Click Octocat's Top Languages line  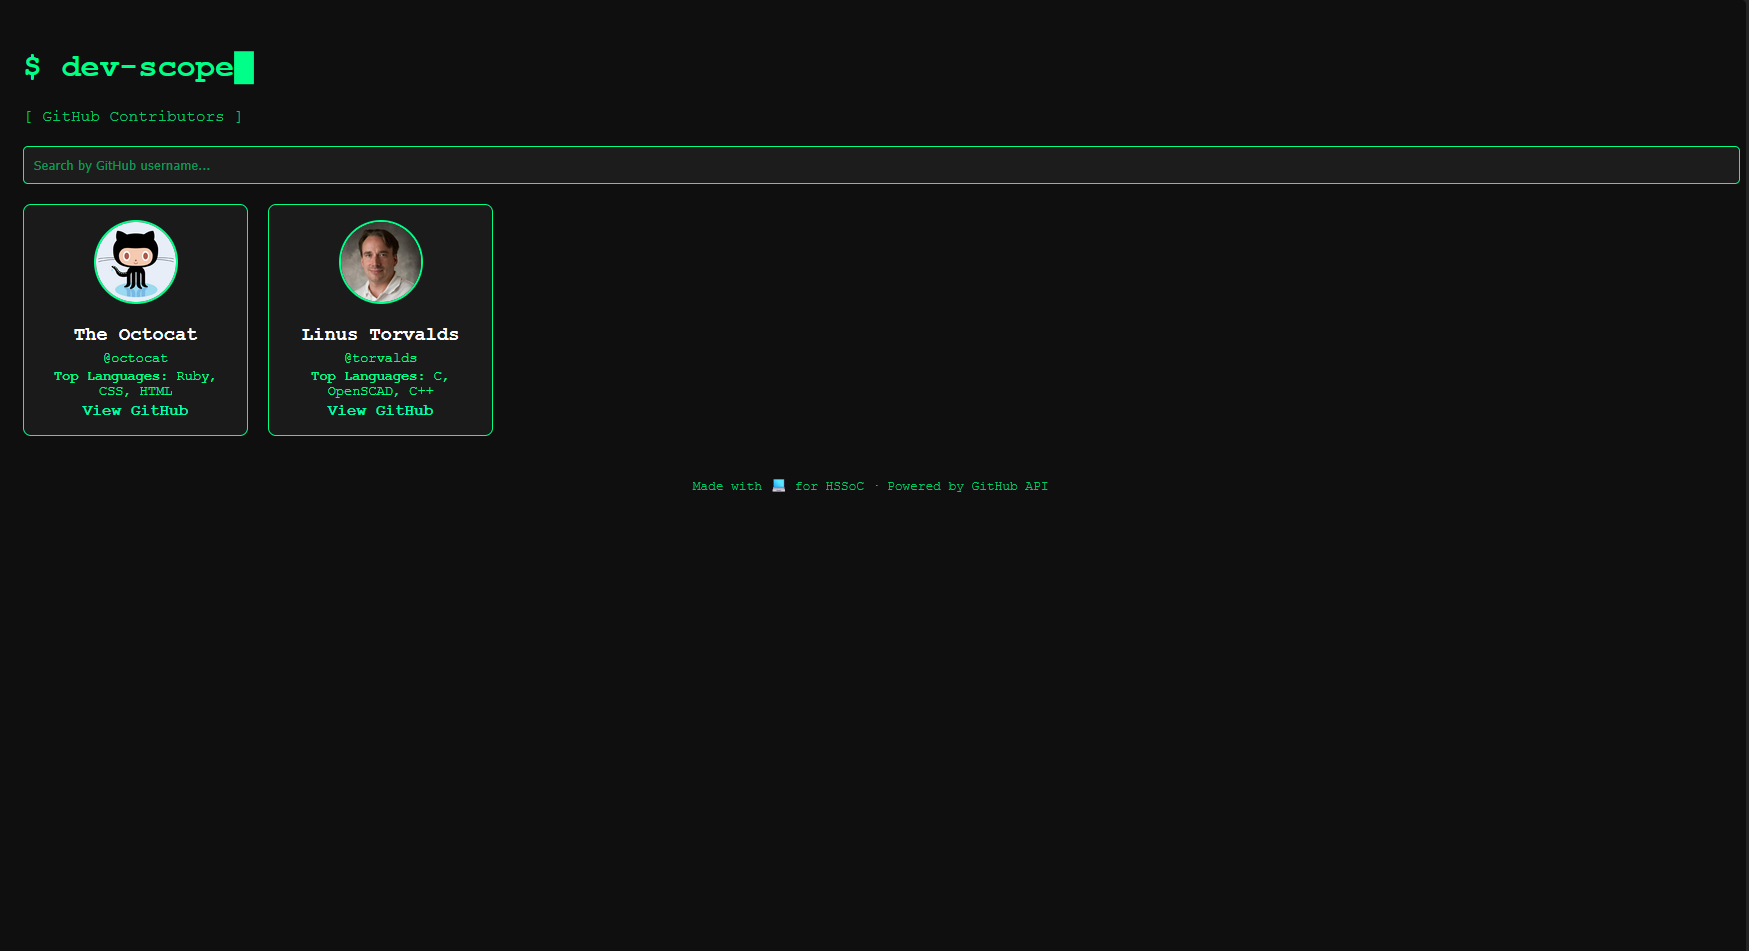135,384
